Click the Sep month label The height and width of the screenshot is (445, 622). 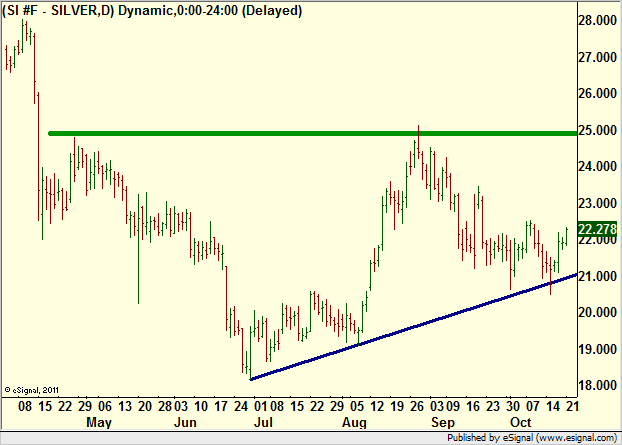pos(443,423)
